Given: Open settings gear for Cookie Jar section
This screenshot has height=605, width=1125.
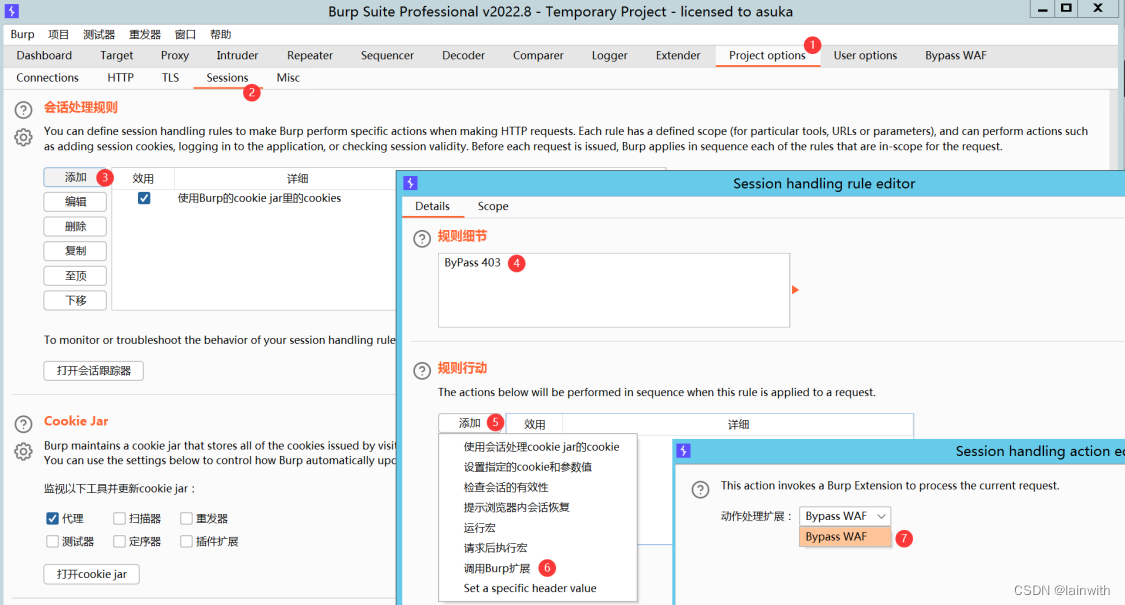Looking at the screenshot, I should [24, 451].
